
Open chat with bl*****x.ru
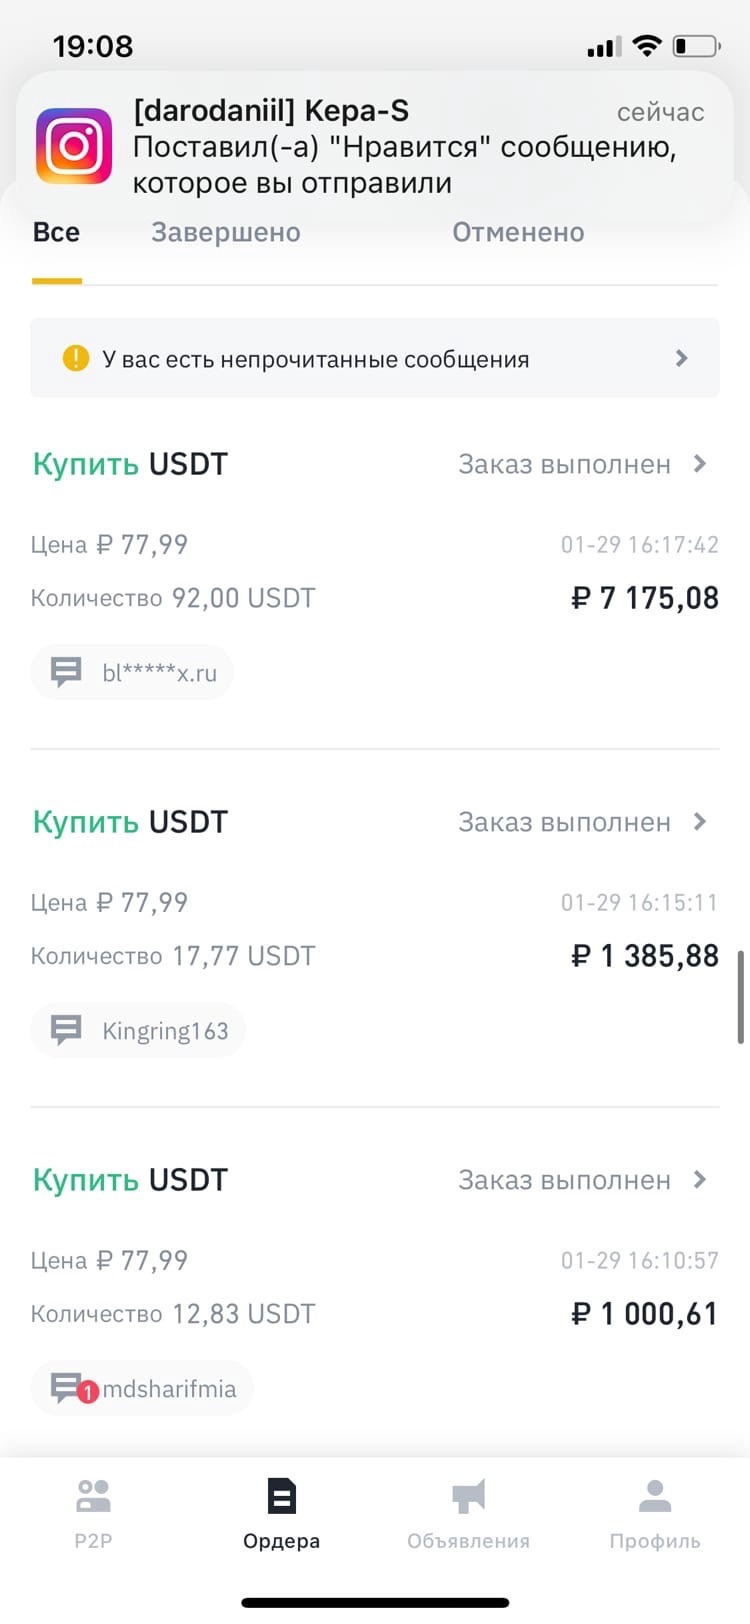pyautogui.click(x=132, y=672)
